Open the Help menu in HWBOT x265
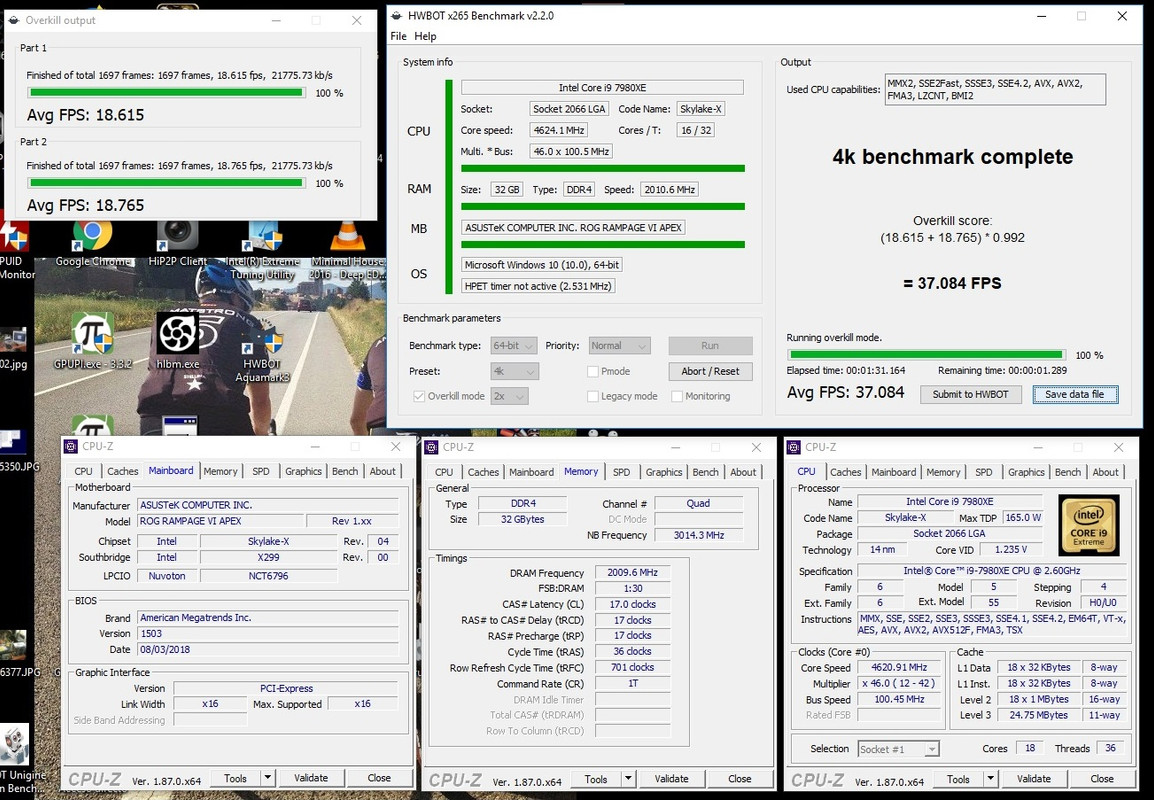The height and width of the screenshot is (800, 1154). point(425,36)
